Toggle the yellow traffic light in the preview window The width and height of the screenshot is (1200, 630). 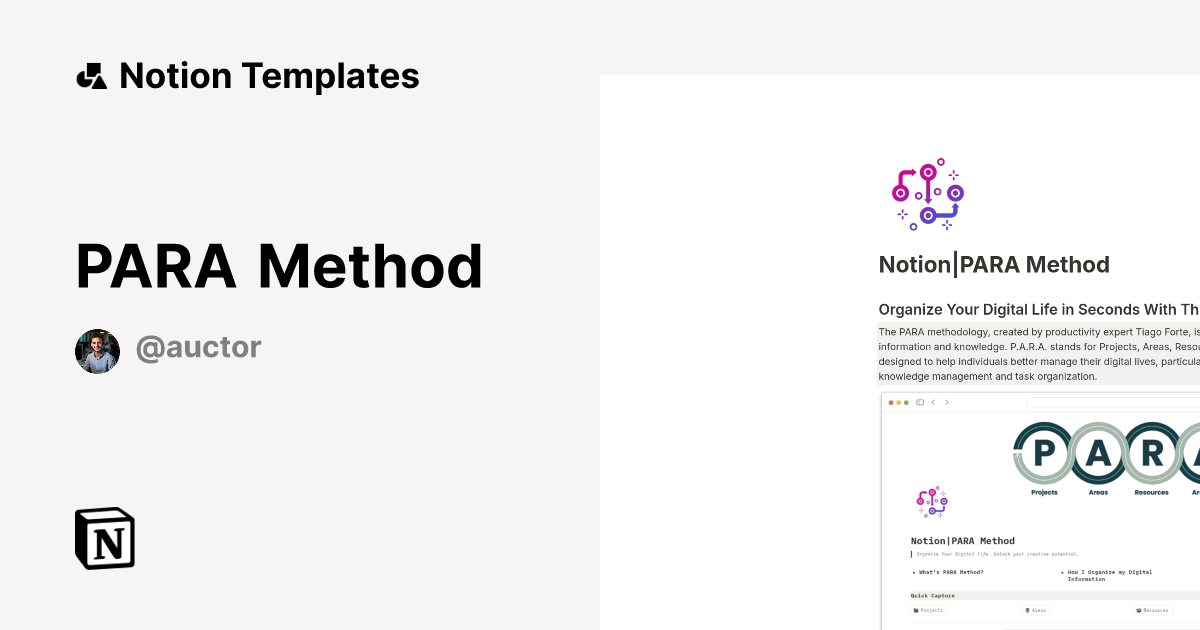pyautogui.click(x=898, y=402)
